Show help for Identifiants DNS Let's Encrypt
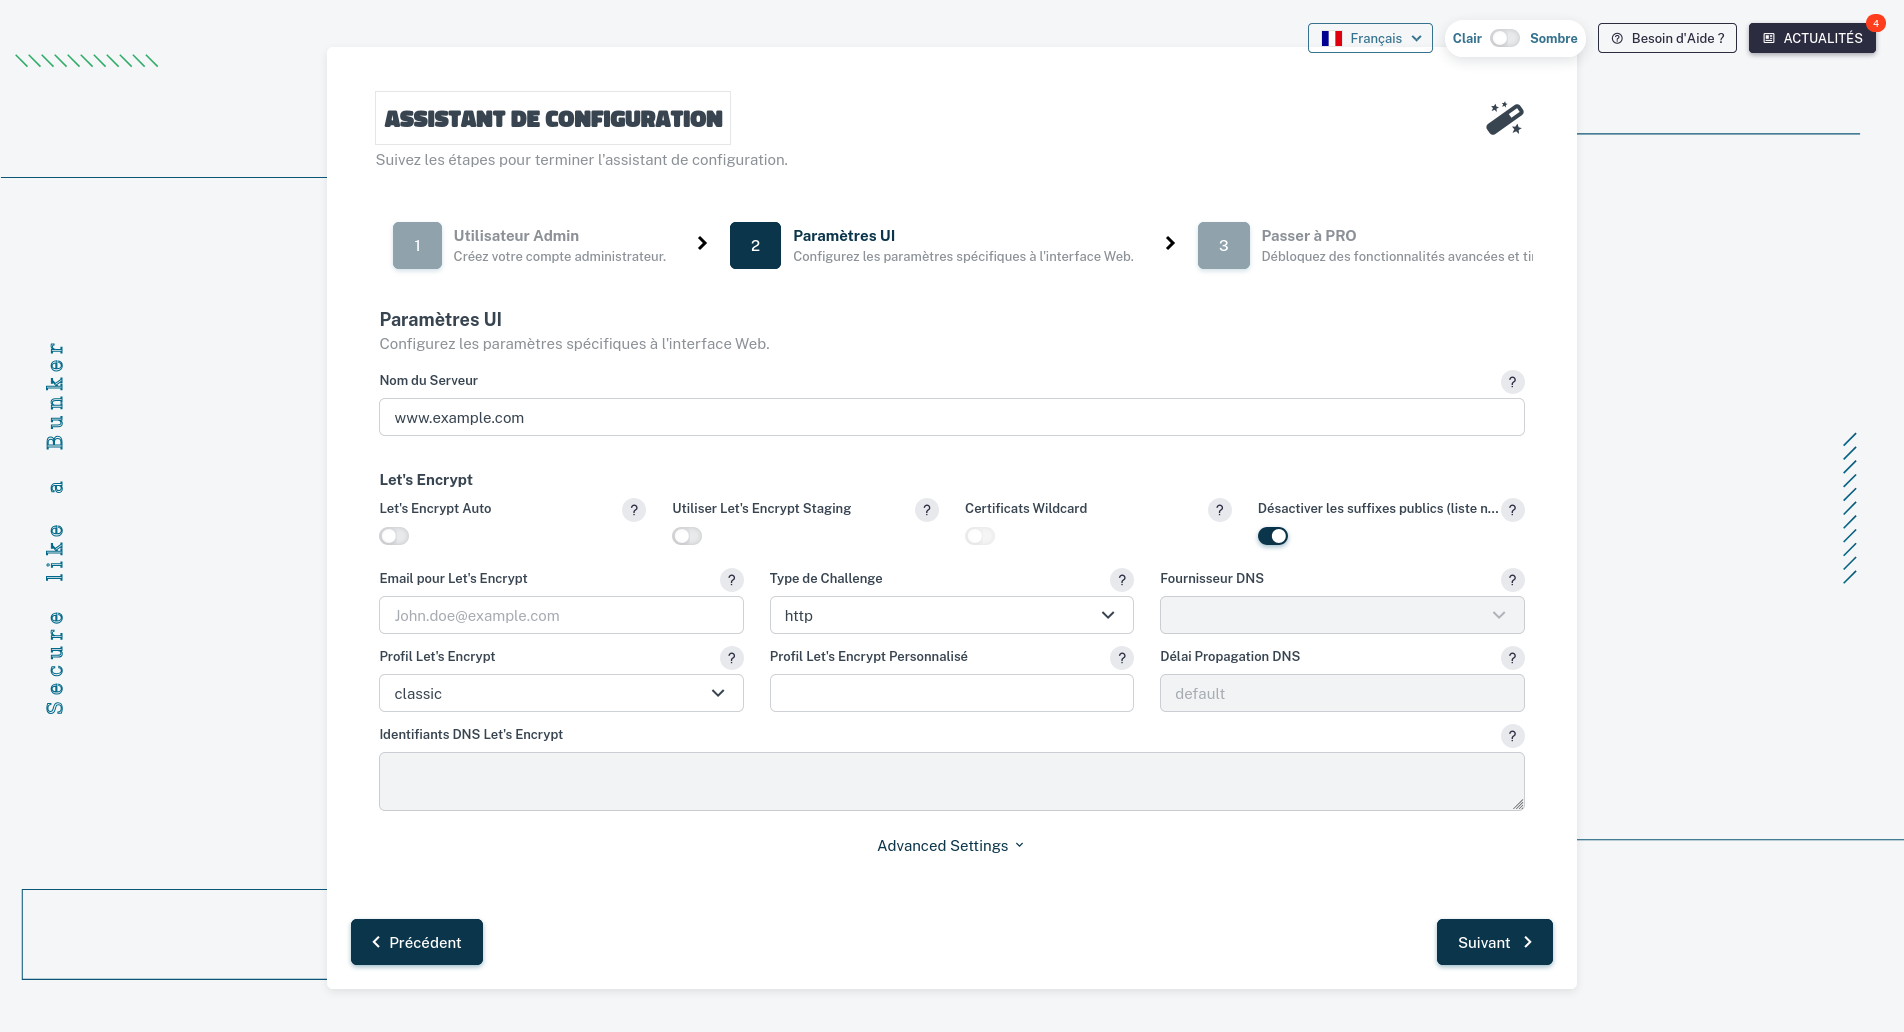Screen dimensions: 1904x1032 1512,736
